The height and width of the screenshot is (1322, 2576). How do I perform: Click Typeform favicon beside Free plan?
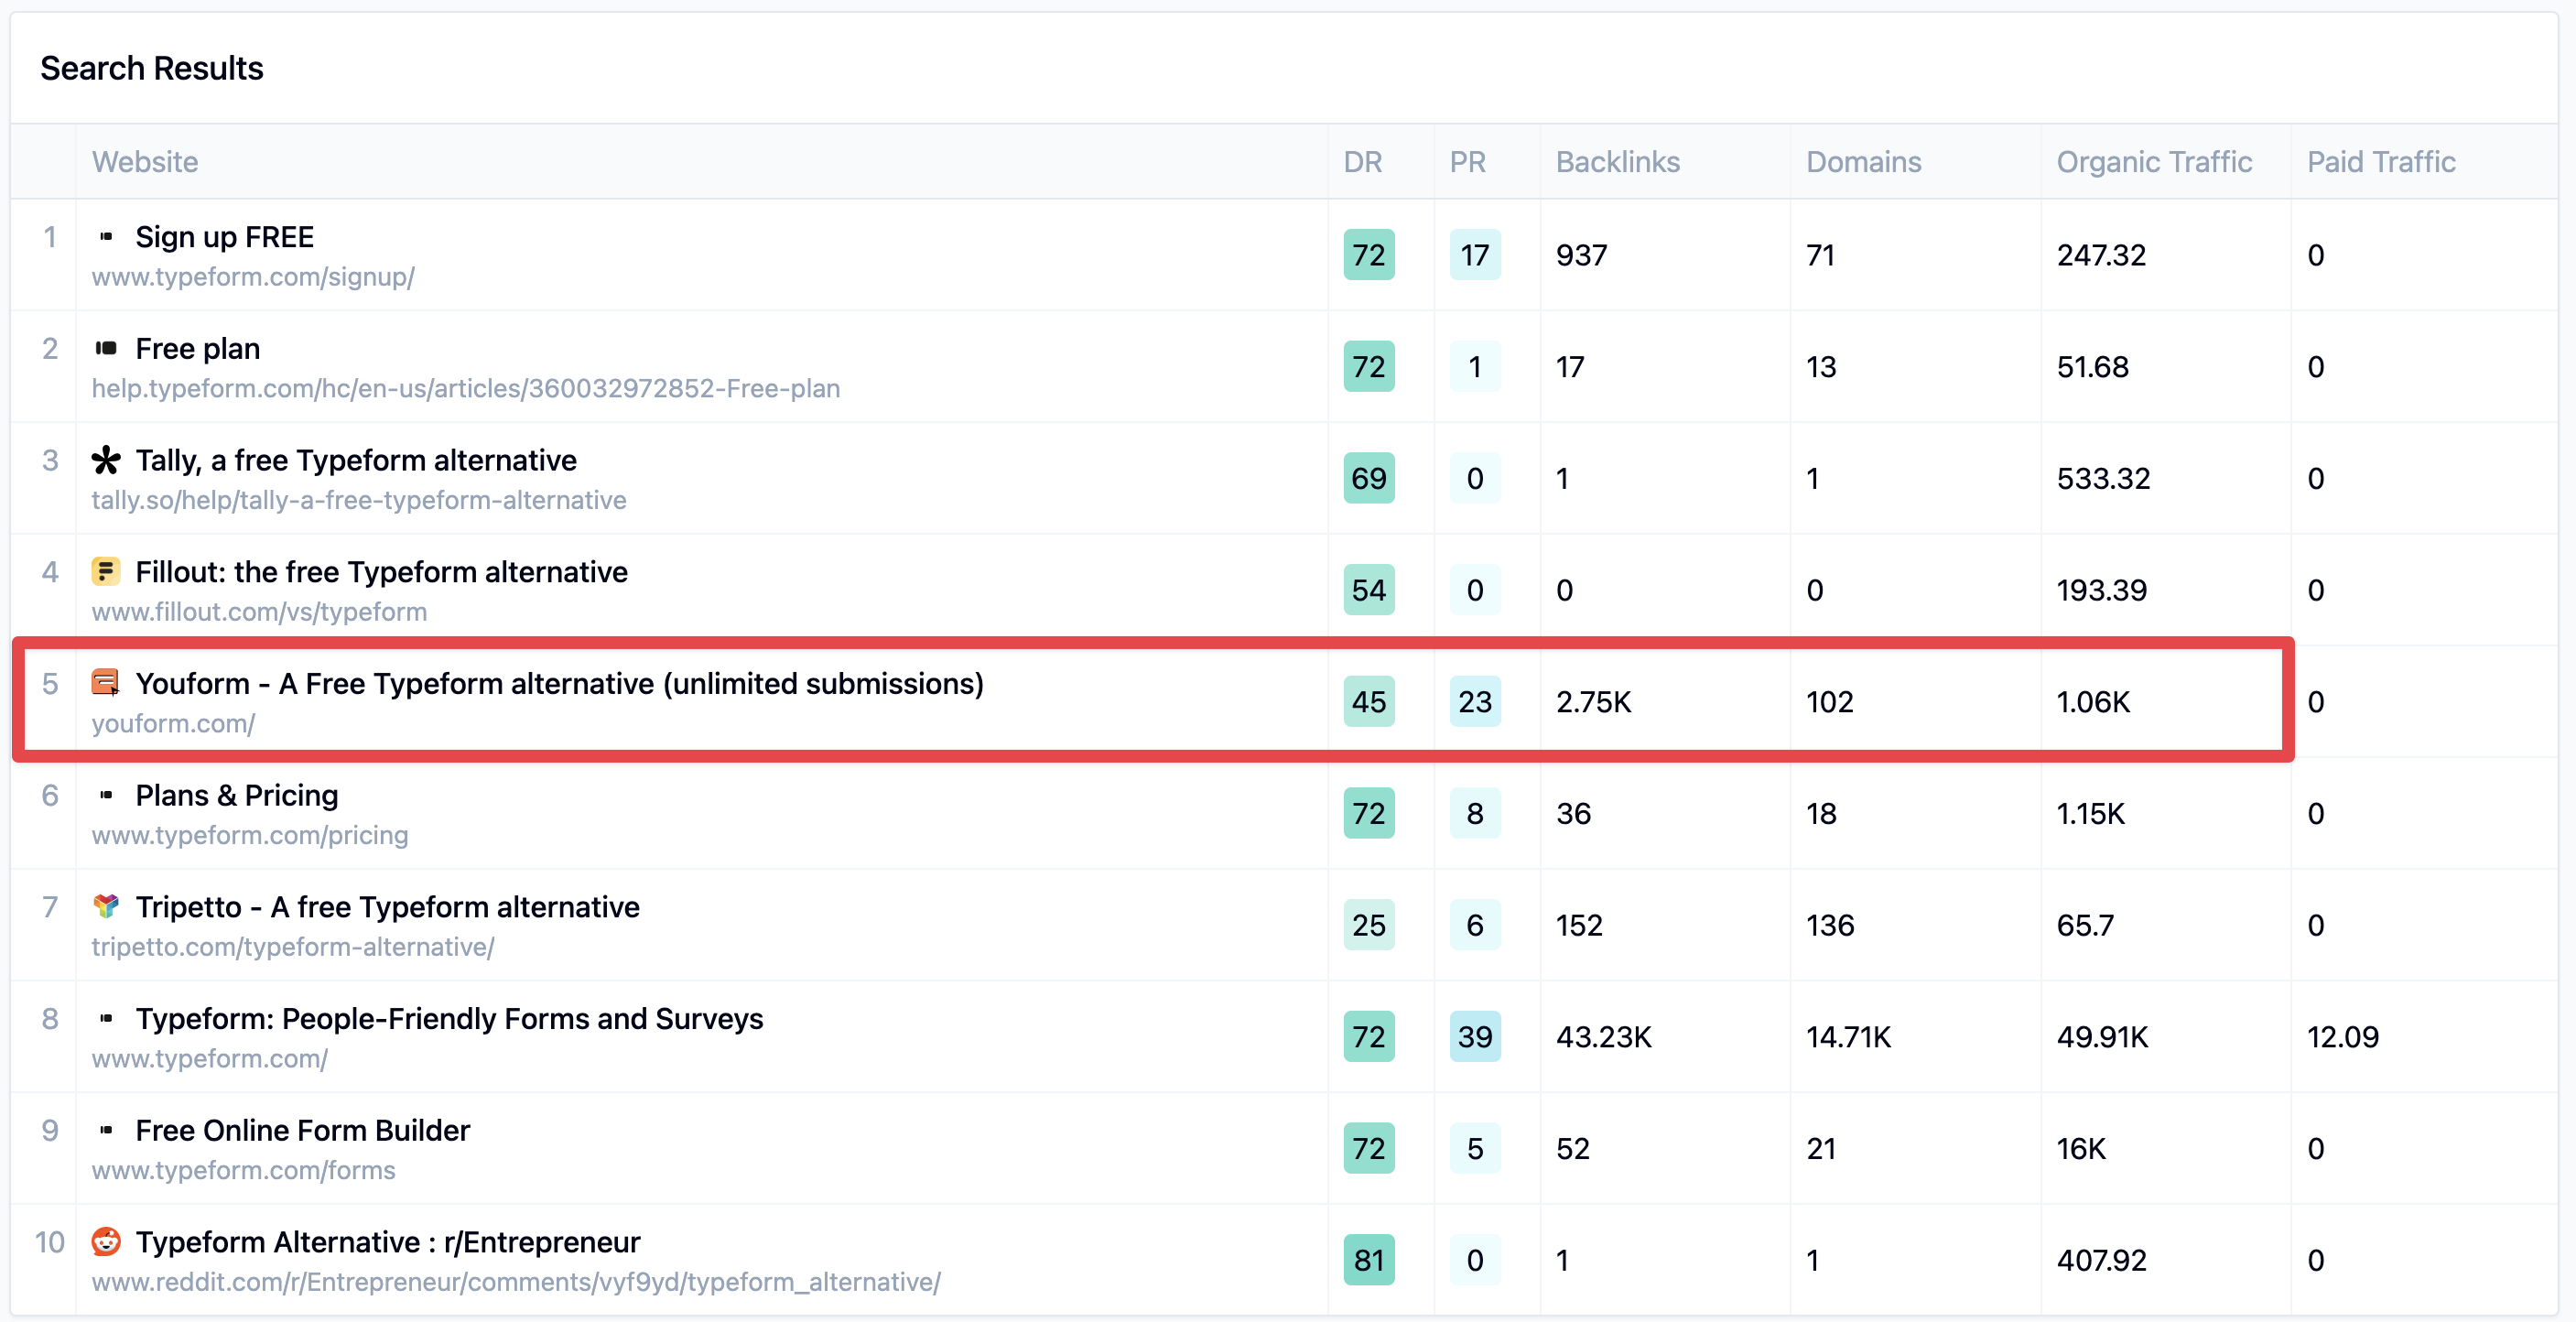[x=106, y=348]
